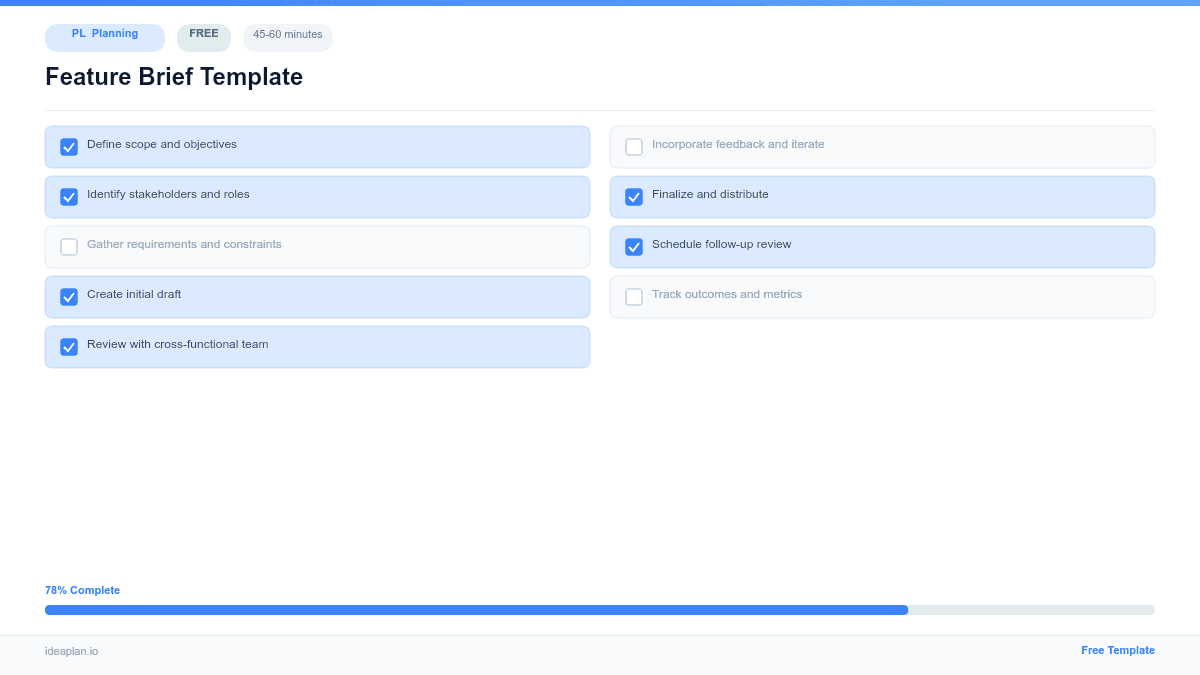This screenshot has width=1200, height=675.
Task: Open the Free Template link
Action: pyautogui.click(x=1118, y=650)
